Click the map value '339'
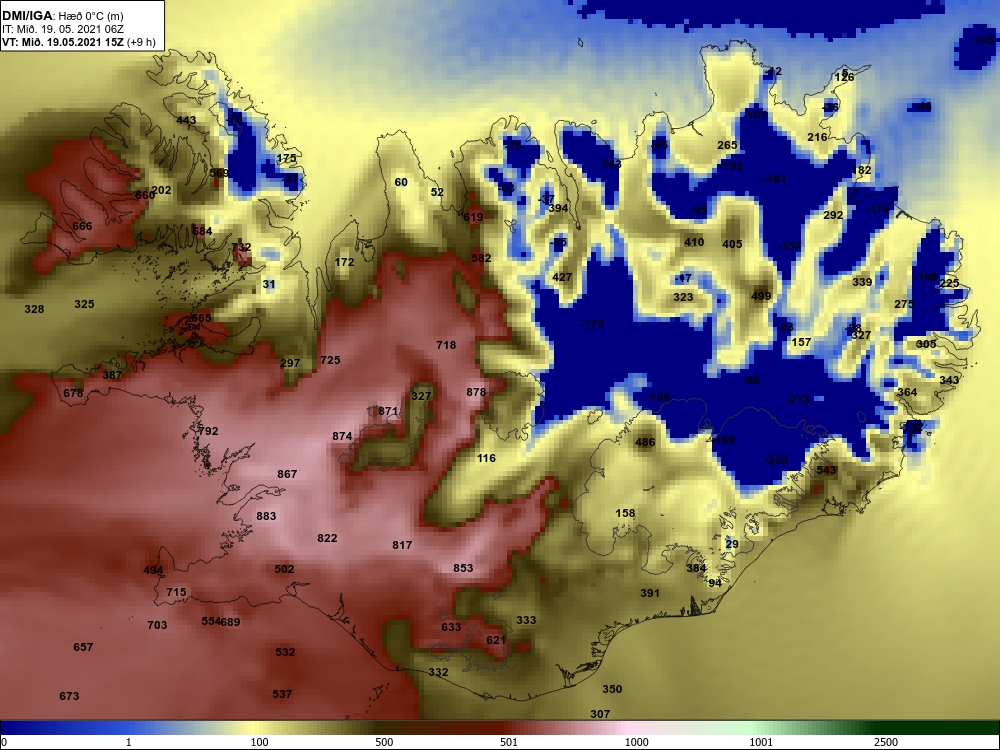 pos(862,282)
